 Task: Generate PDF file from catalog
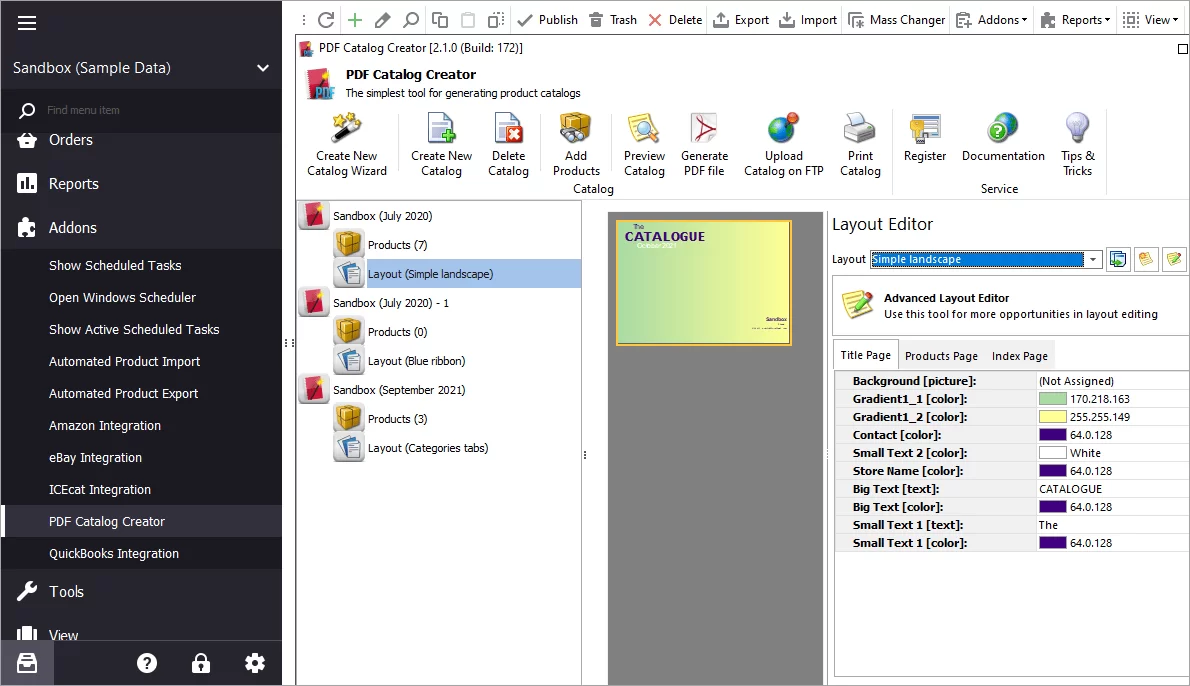(704, 145)
